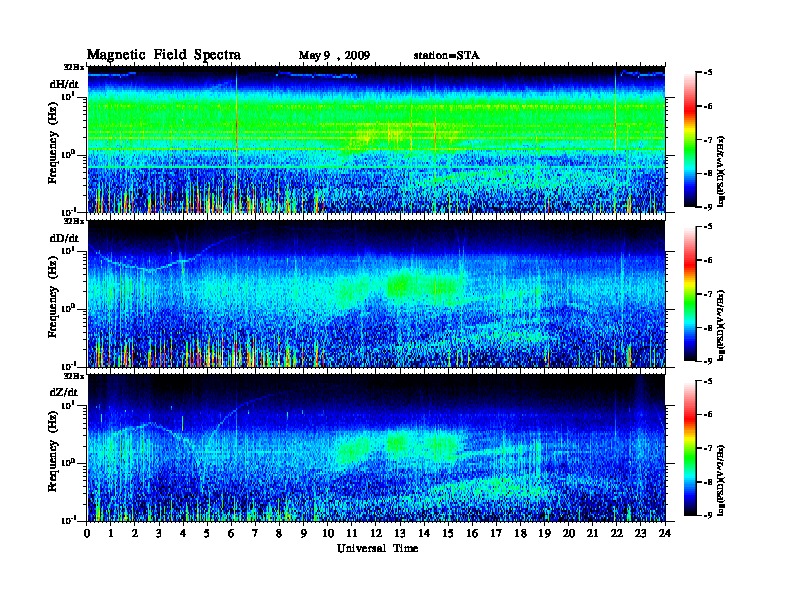Click the 10^0 frequency tick of dD/dt panel

(x=69, y=308)
